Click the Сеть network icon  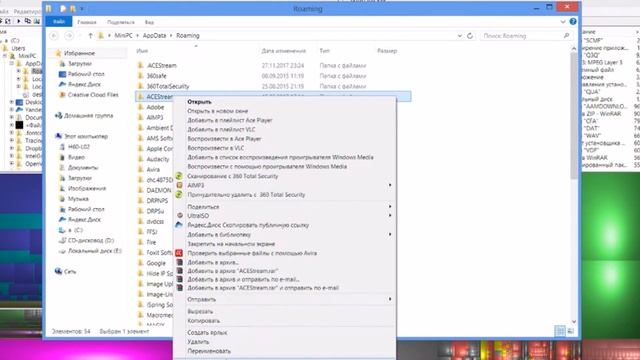click(x=58, y=271)
